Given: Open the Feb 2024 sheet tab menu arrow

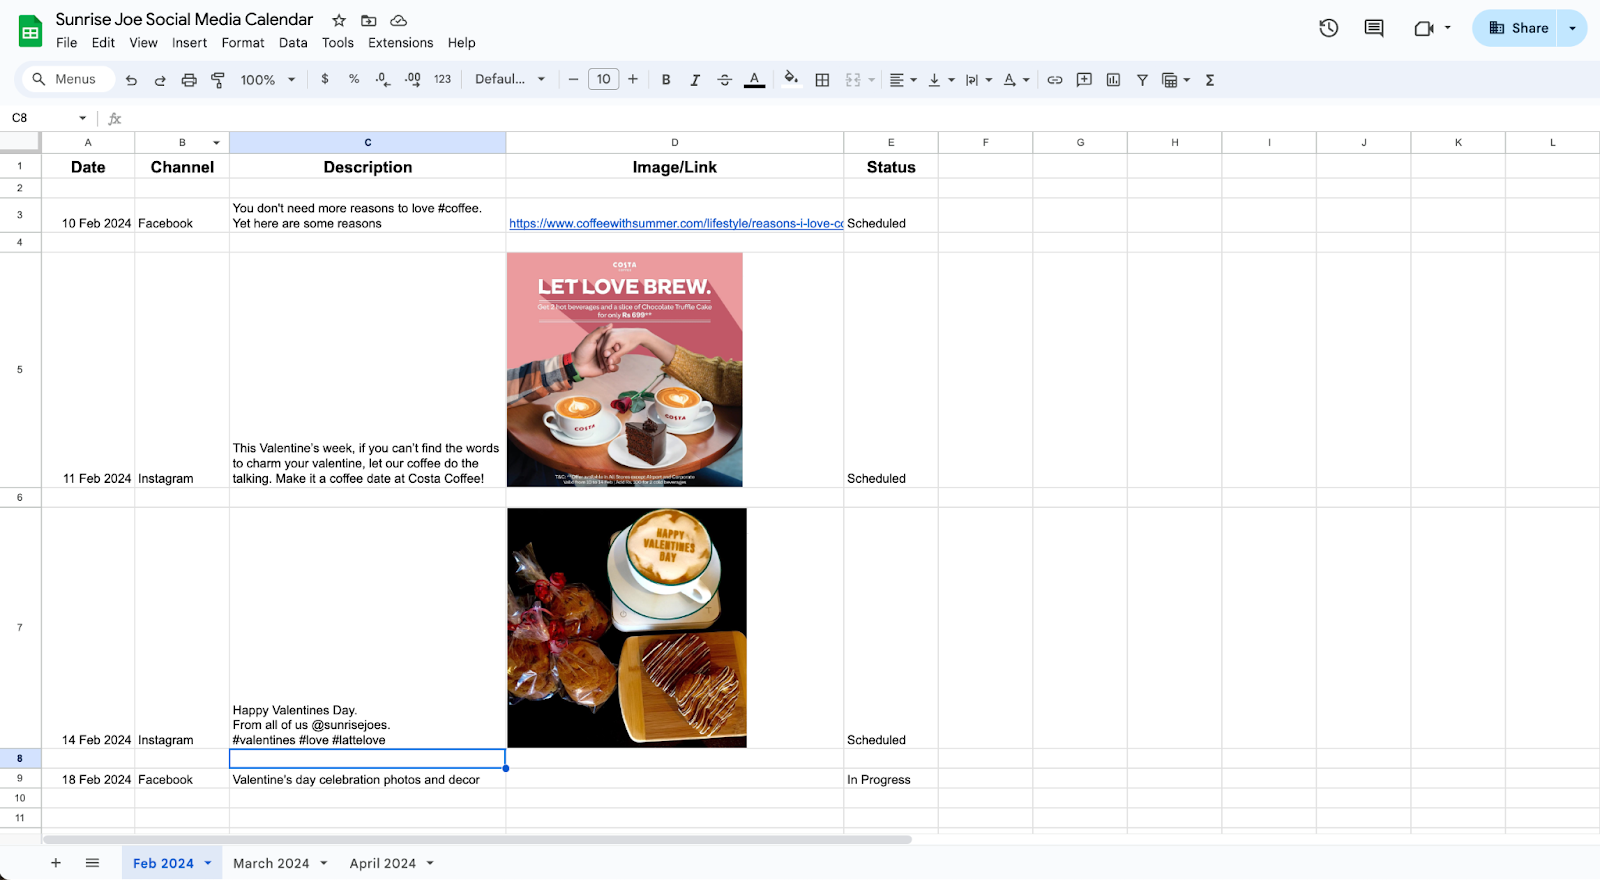Looking at the screenshot, I should (x=208, y=863).
